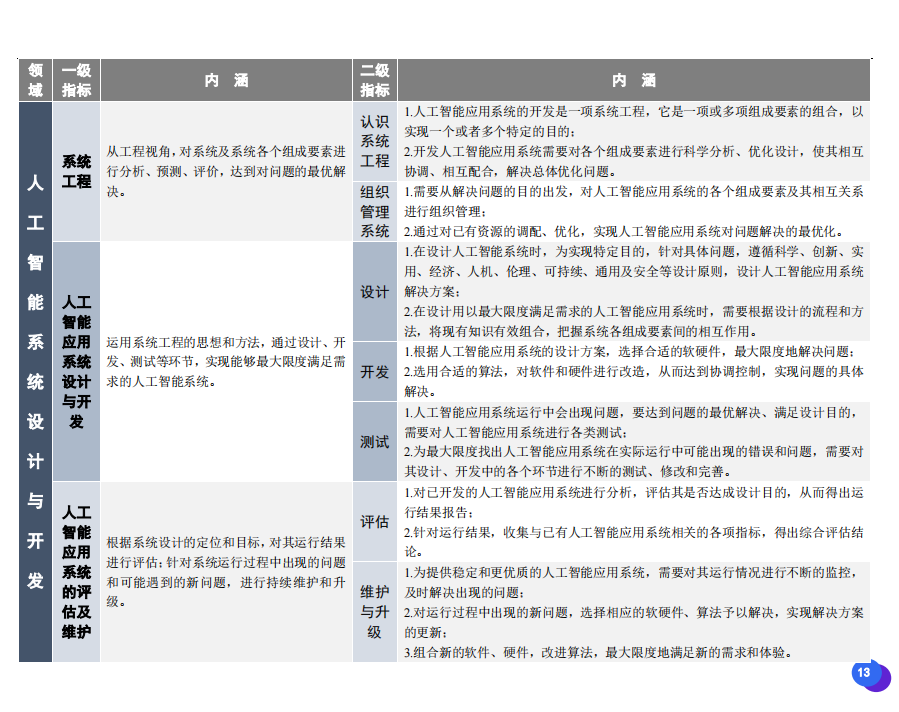Select the description starting with 运用系统工程的思想

click(x=227, y=361)
